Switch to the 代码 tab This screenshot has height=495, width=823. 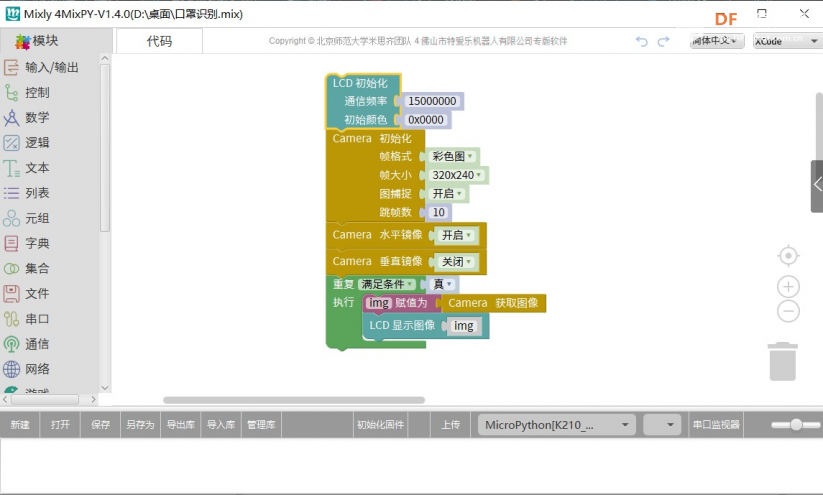[159, 41]
